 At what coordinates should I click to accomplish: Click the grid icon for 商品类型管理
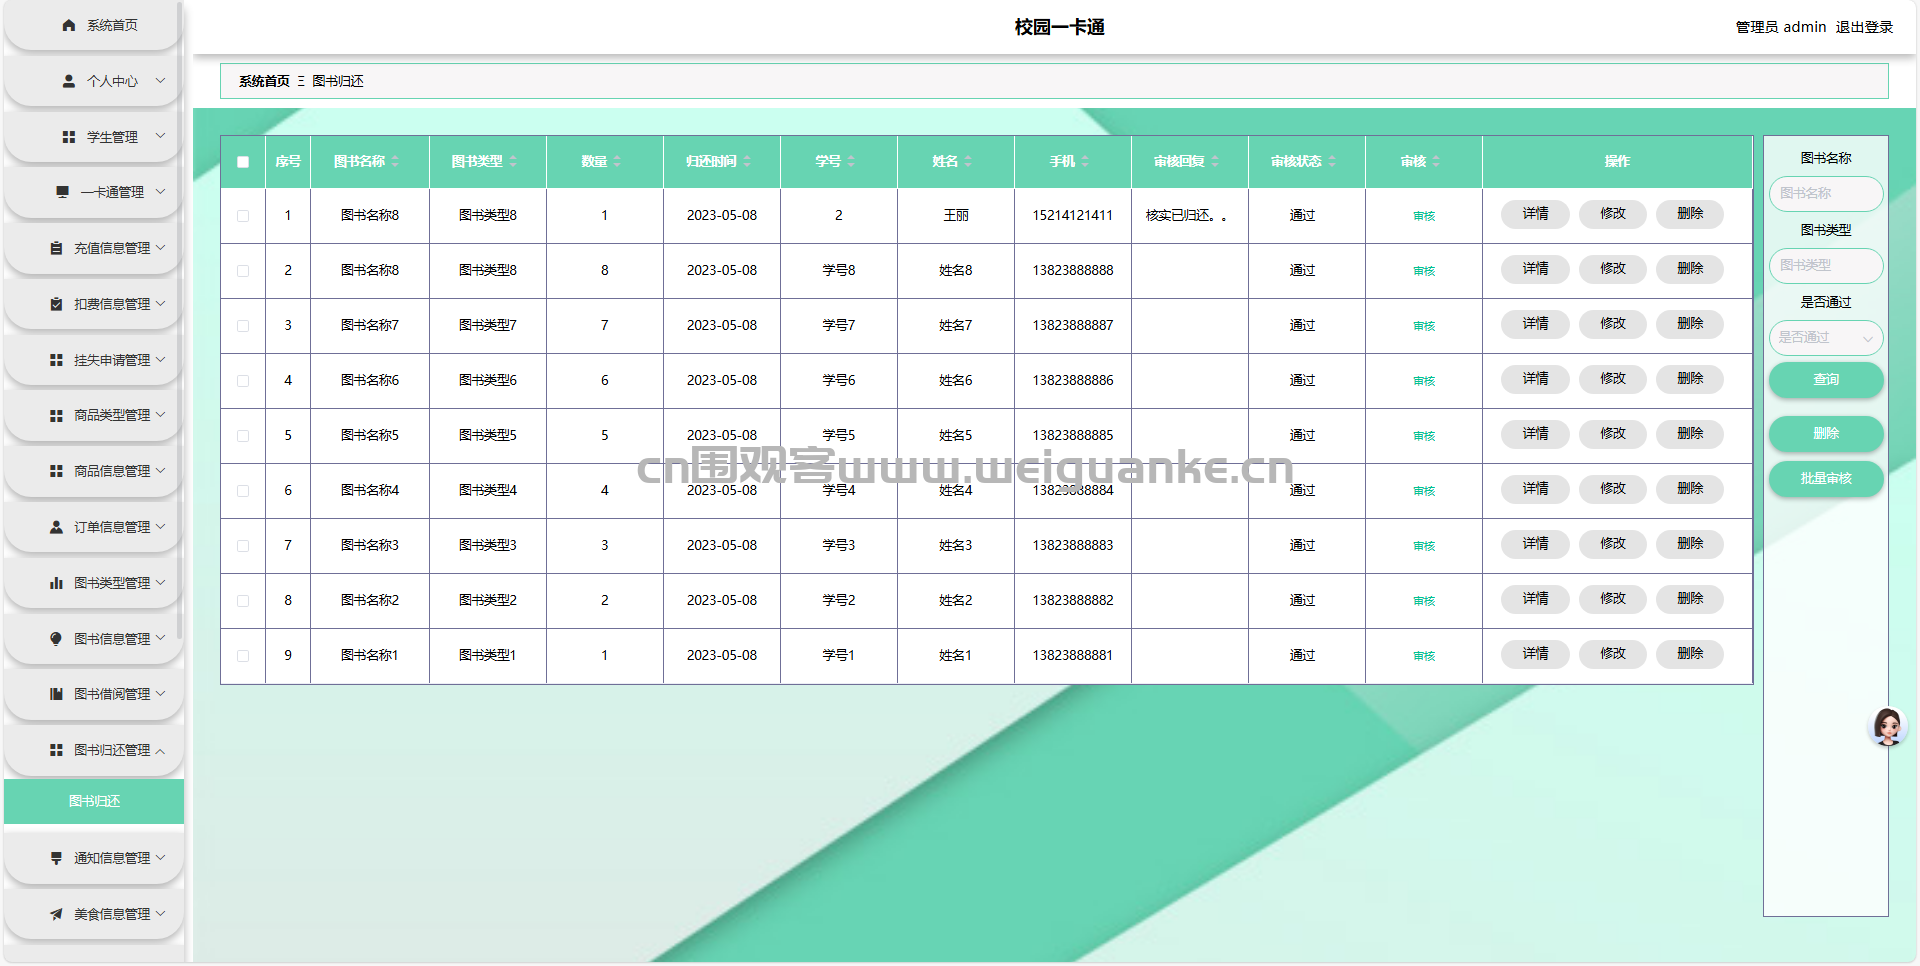[56, 415]
